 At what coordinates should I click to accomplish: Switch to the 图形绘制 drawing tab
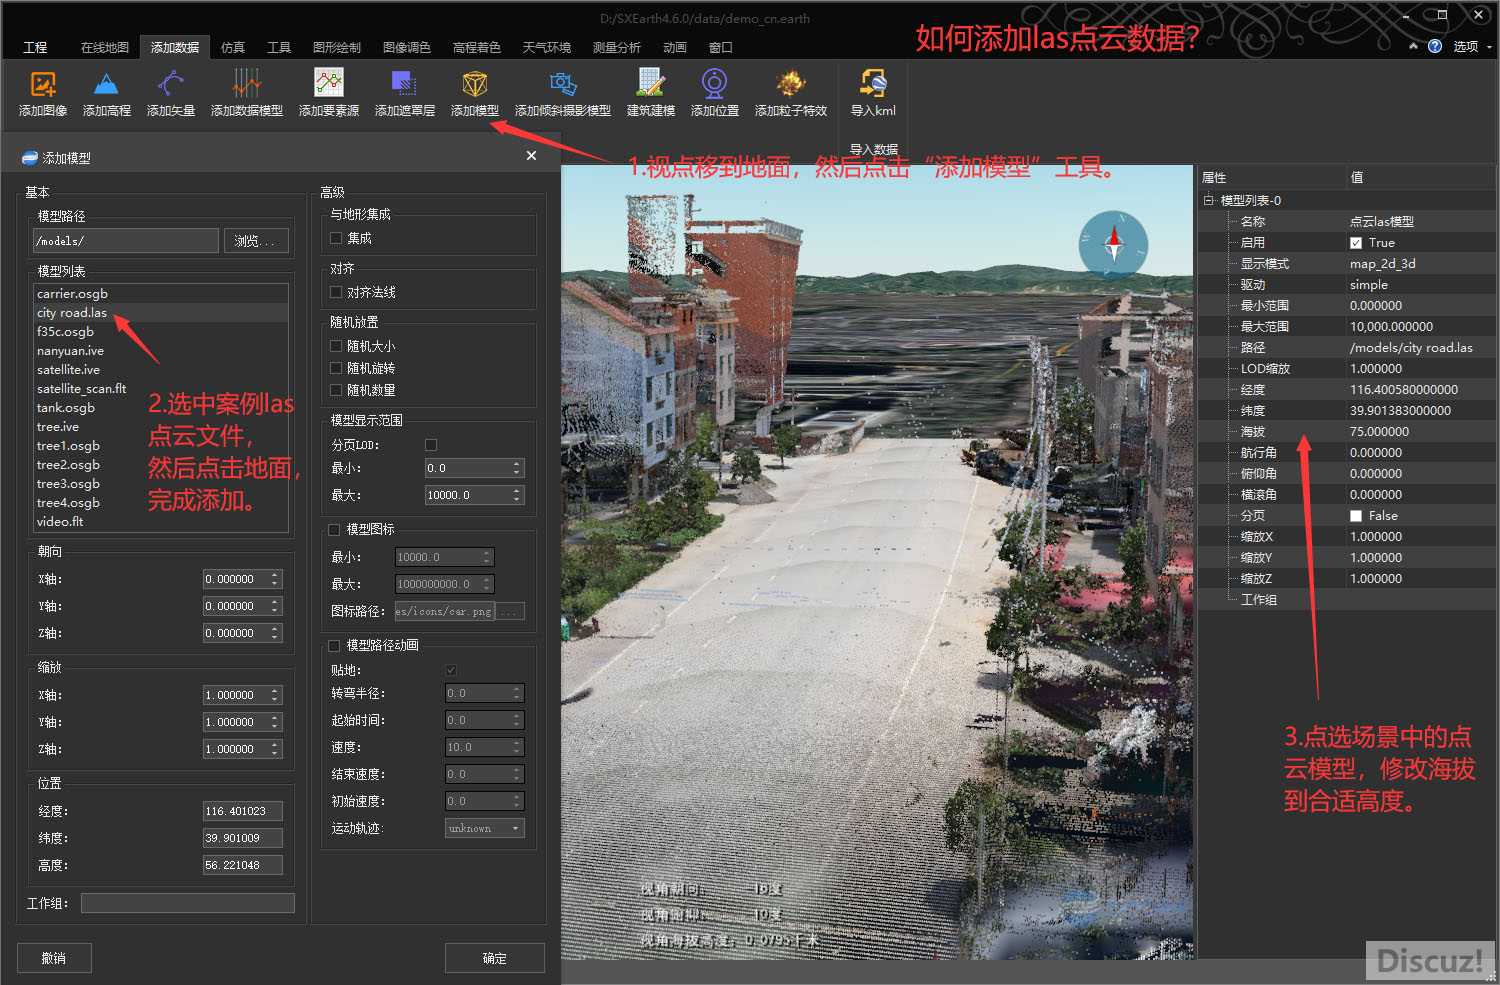pos(337,47)
